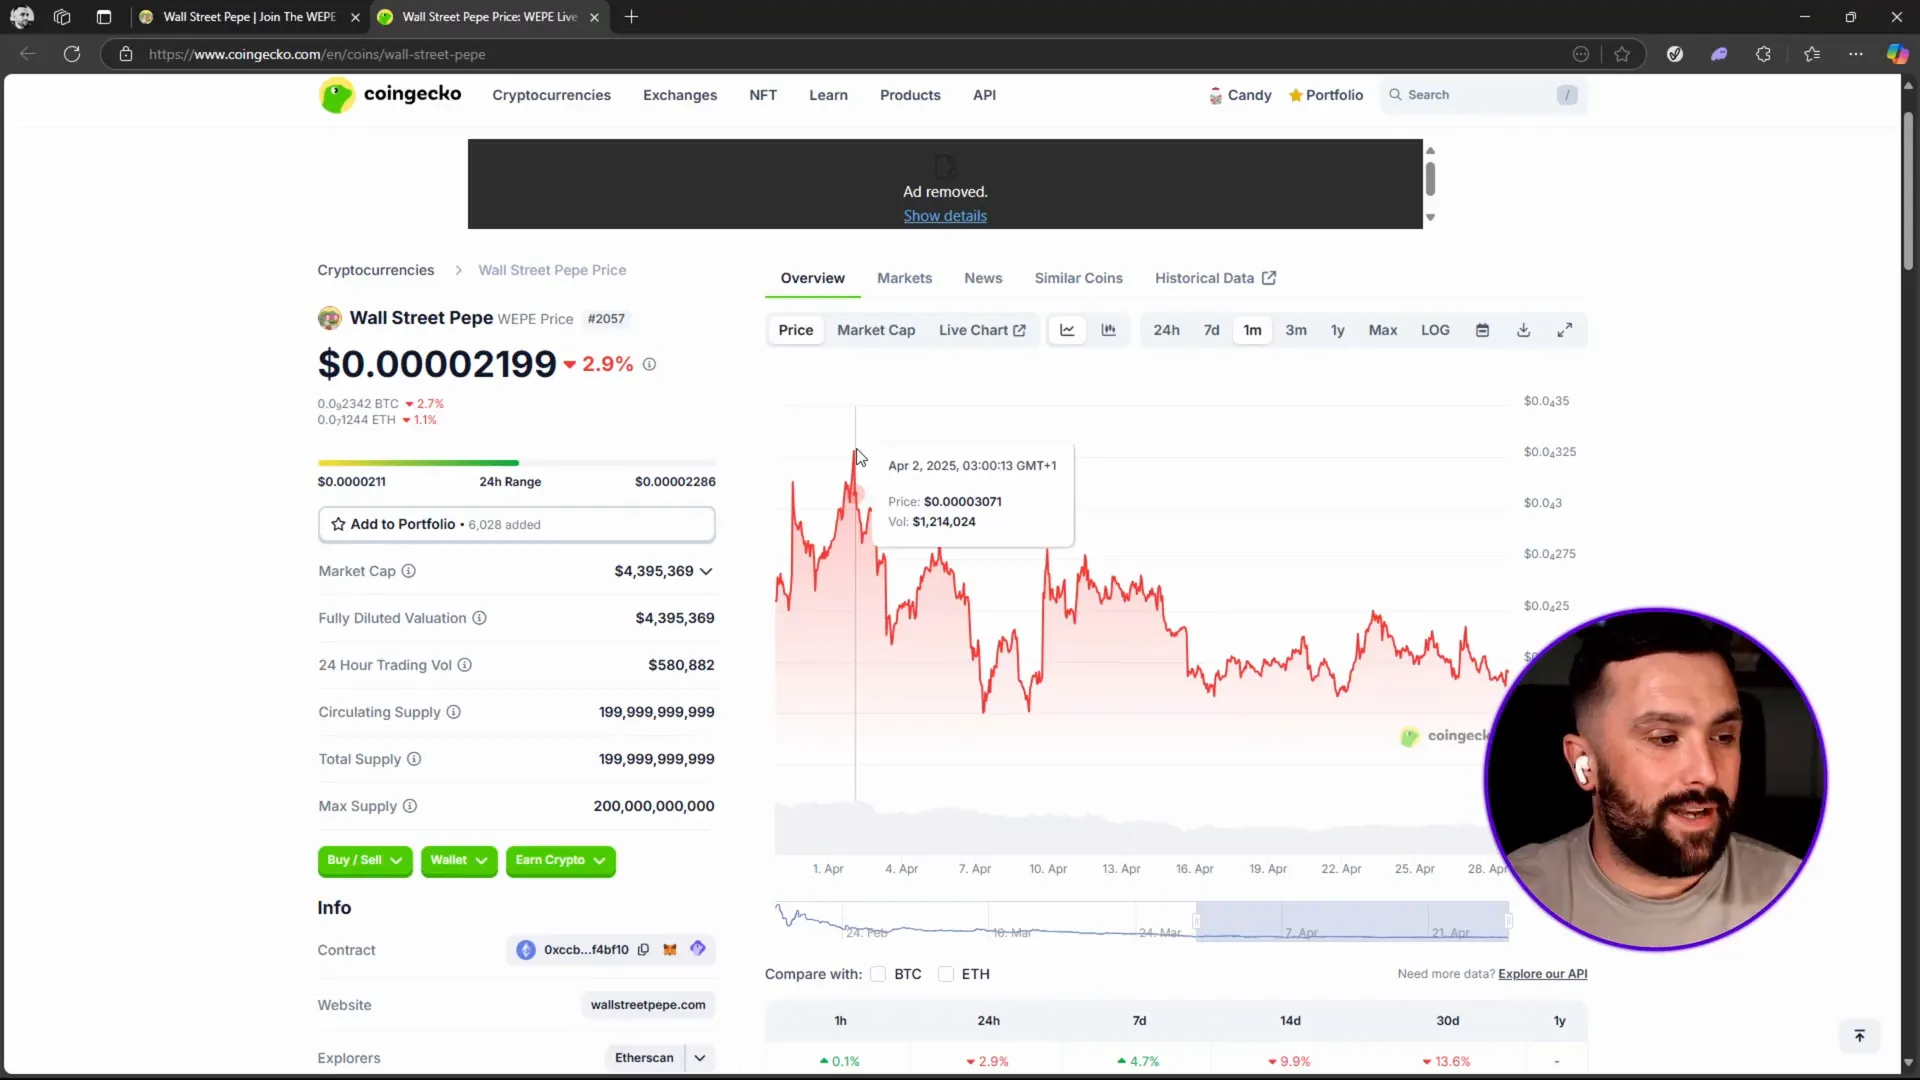Screen dimensions: 1920x1080
Task: Add token to MetaMask fox icon
Action: 670,950
